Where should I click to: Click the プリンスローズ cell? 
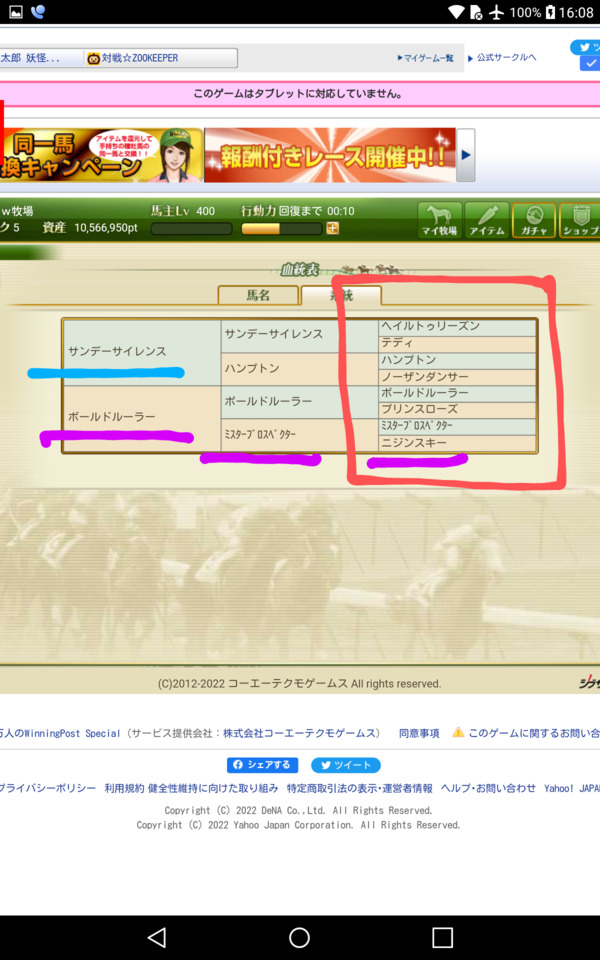[457, 410]
